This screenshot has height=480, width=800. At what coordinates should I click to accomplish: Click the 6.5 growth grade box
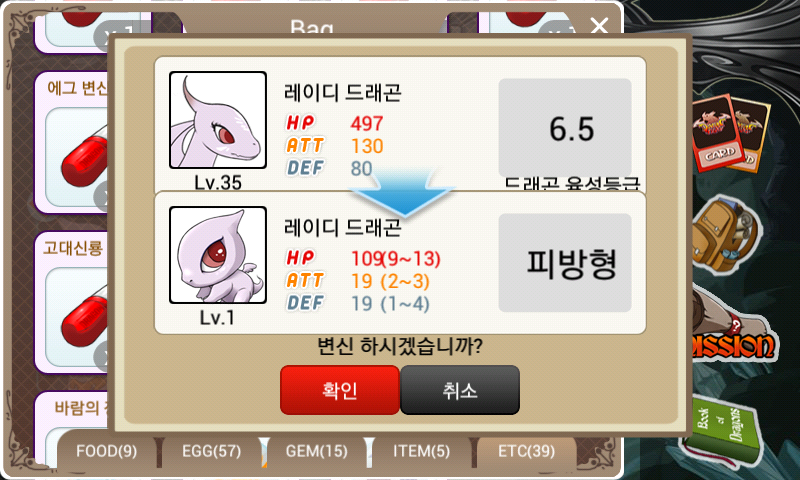pos(565,128)
